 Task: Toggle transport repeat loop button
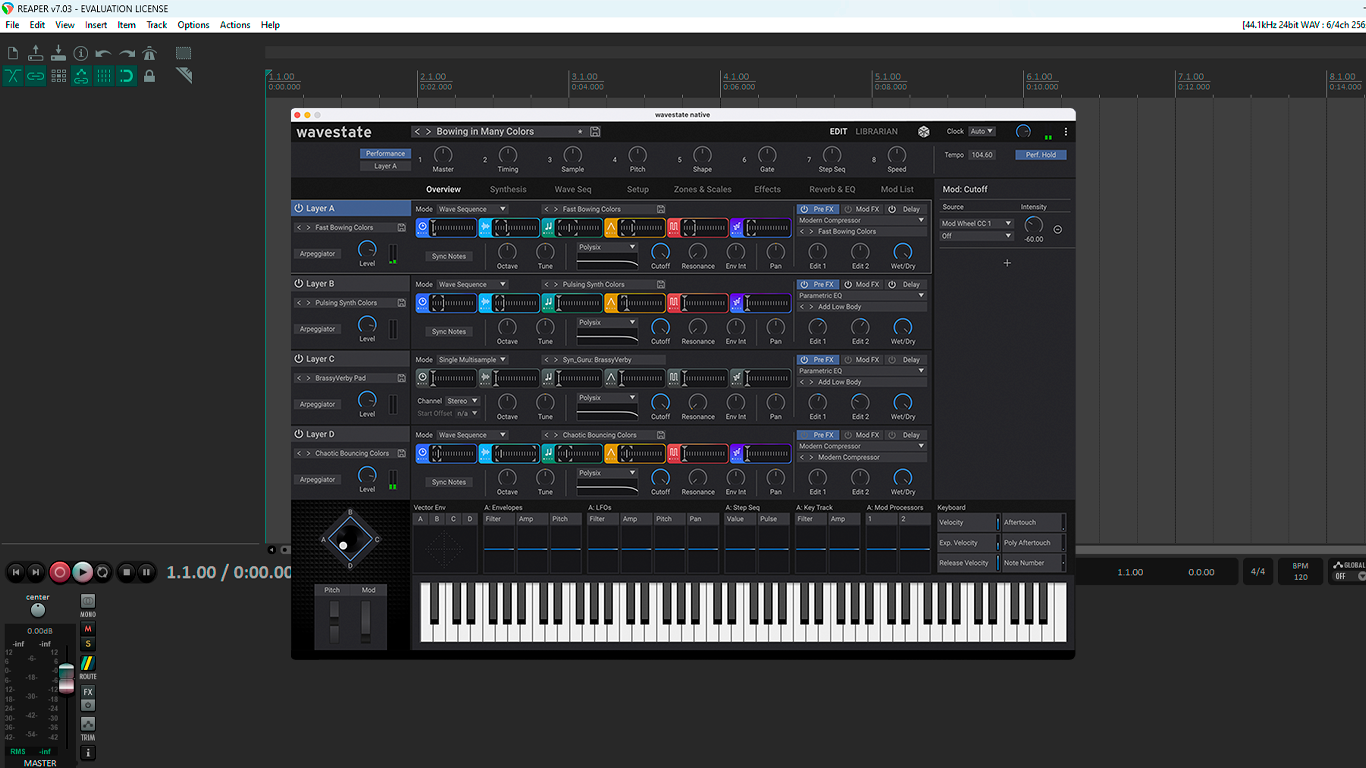(x=103, y=572)
